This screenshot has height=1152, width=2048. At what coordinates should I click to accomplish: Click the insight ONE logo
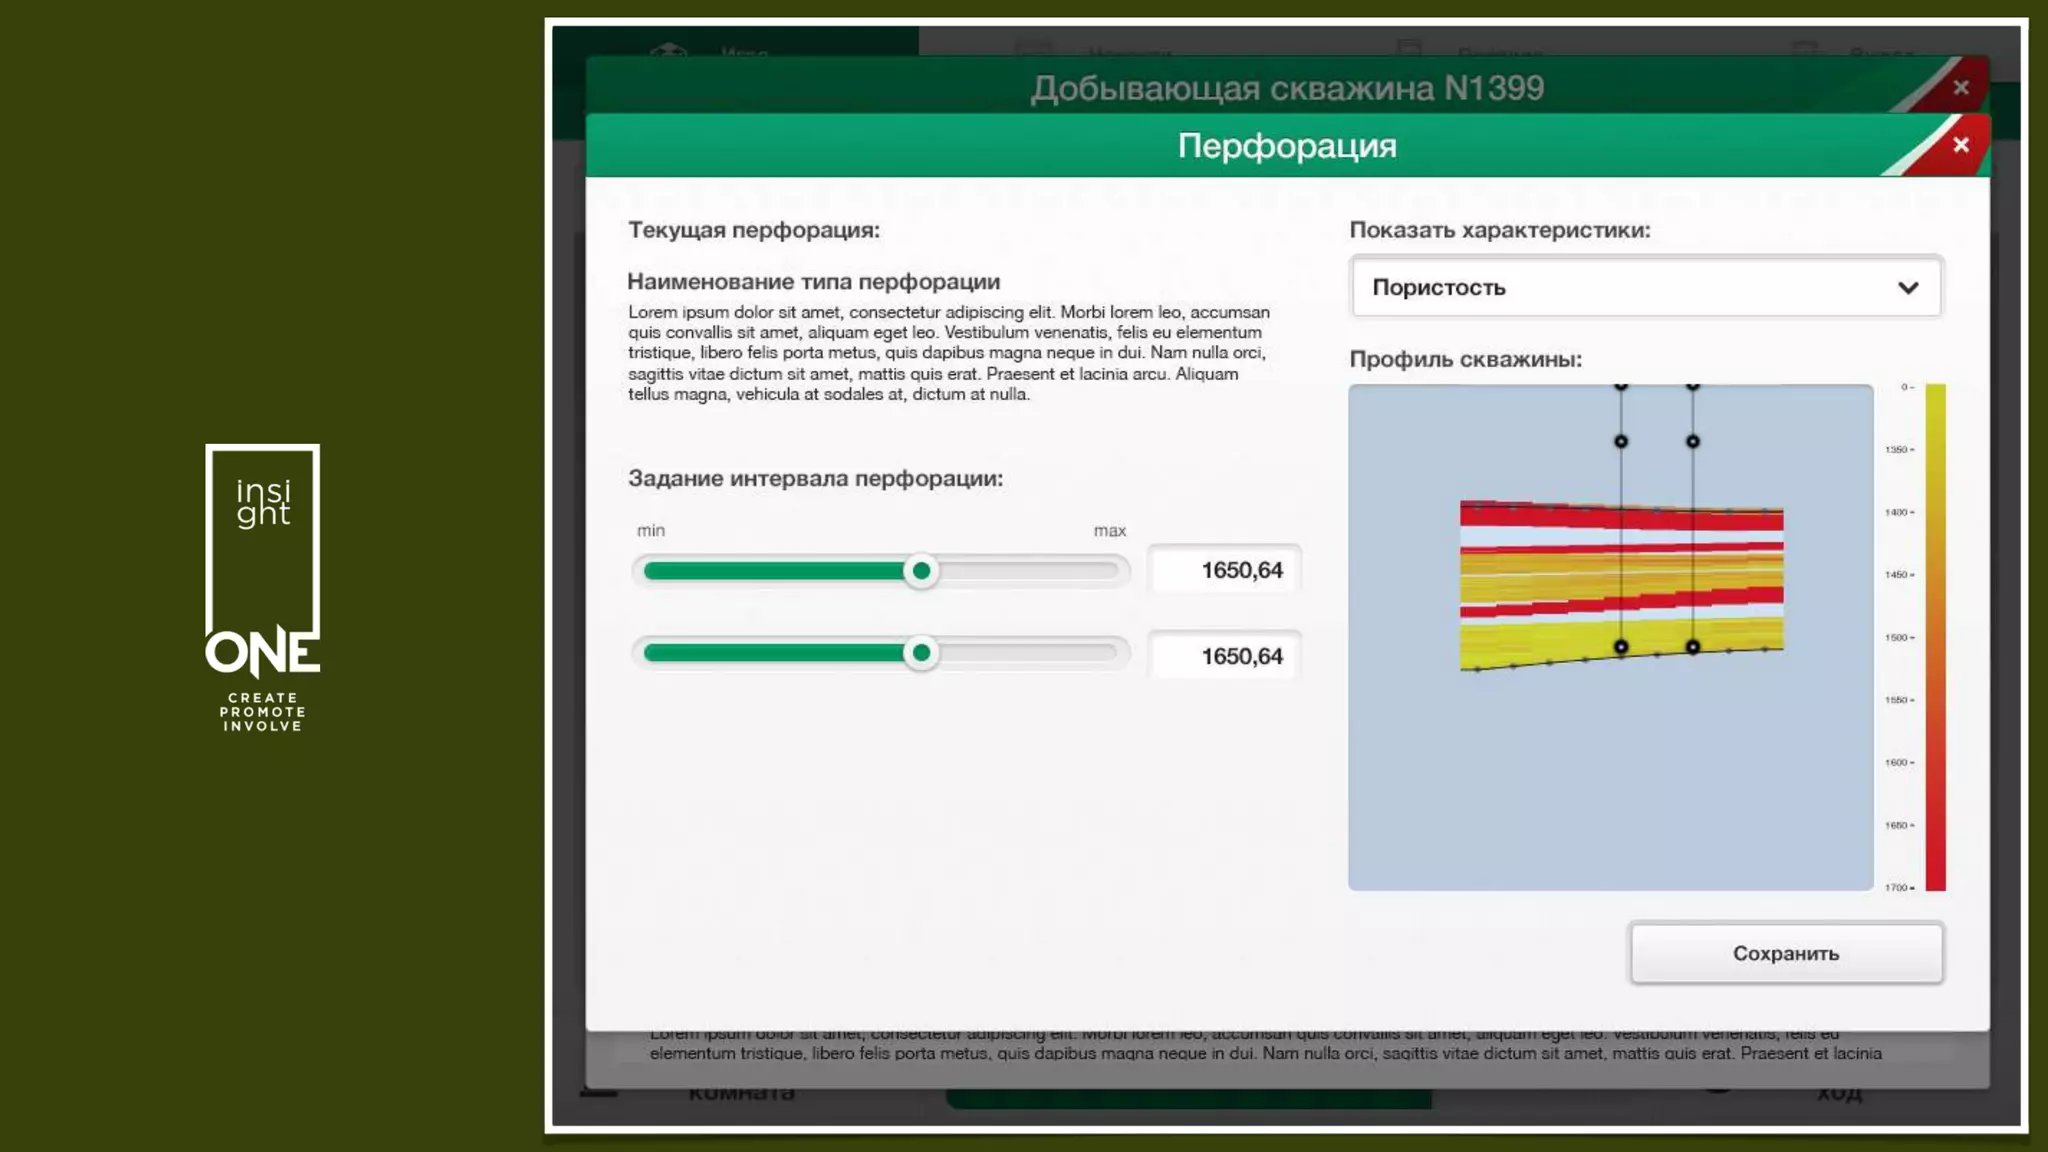(x=263, y=587)
